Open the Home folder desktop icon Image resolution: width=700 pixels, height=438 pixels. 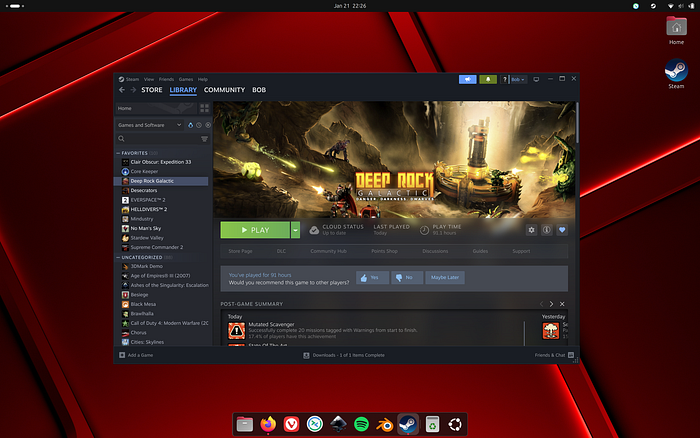(676, 30)
